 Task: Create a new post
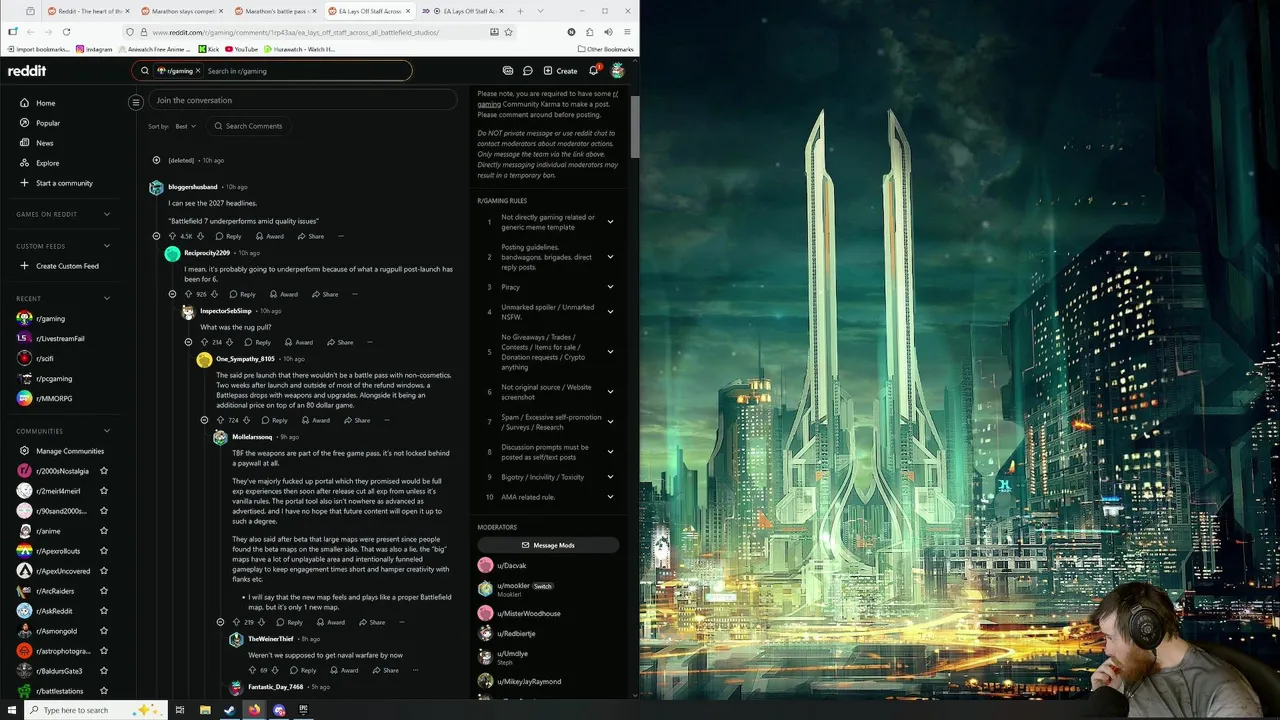pos(560,71)
